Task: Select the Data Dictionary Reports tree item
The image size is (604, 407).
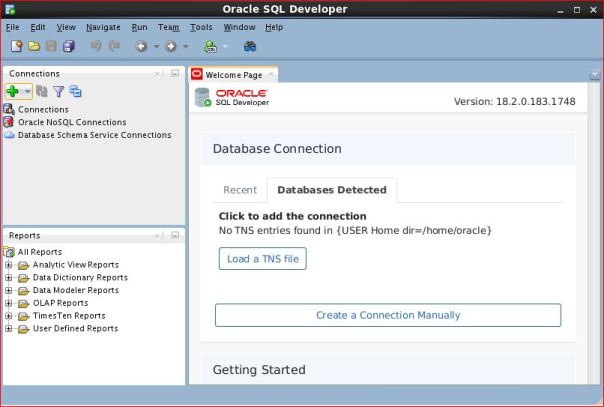Action: tap(80, 278)
